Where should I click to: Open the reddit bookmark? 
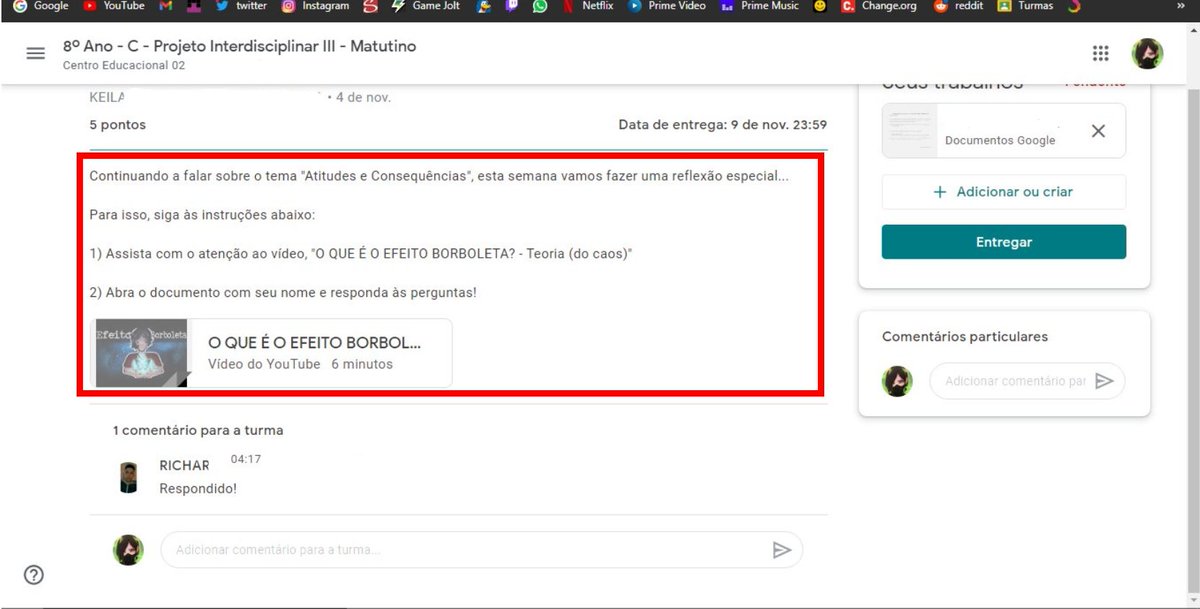(x=958, y=6)
